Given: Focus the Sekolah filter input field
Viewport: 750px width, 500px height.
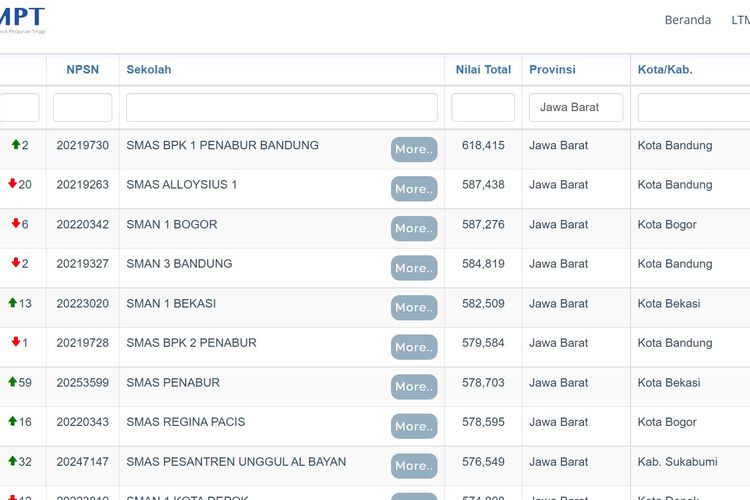Looking at the screenshot, I should click(282, 107).
